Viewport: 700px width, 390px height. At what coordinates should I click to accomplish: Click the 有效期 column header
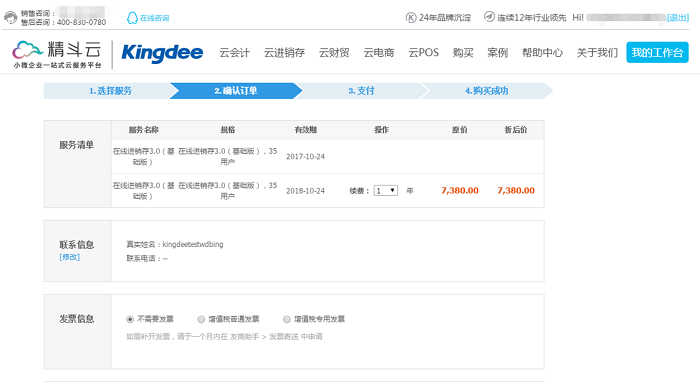[306, 130]
